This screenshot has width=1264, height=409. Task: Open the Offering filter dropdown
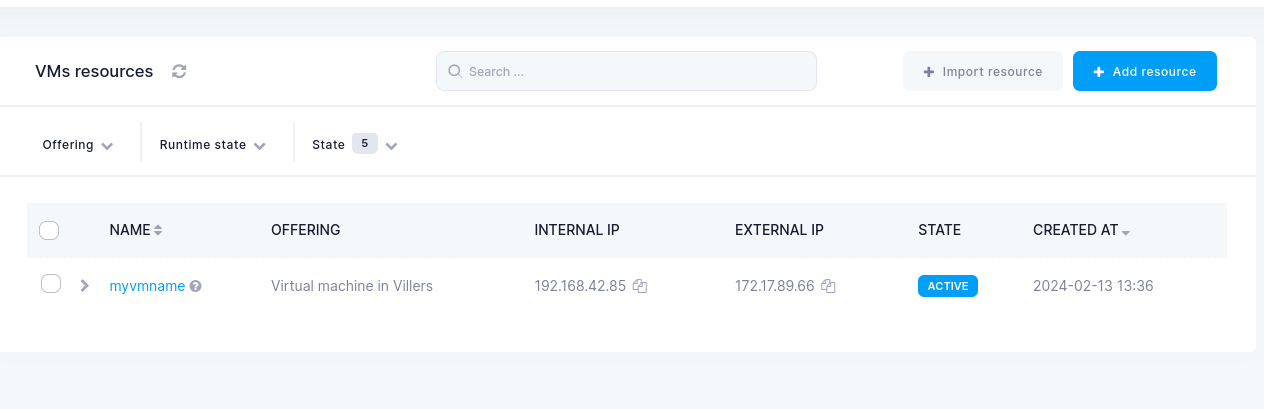[x=77, y=145]
